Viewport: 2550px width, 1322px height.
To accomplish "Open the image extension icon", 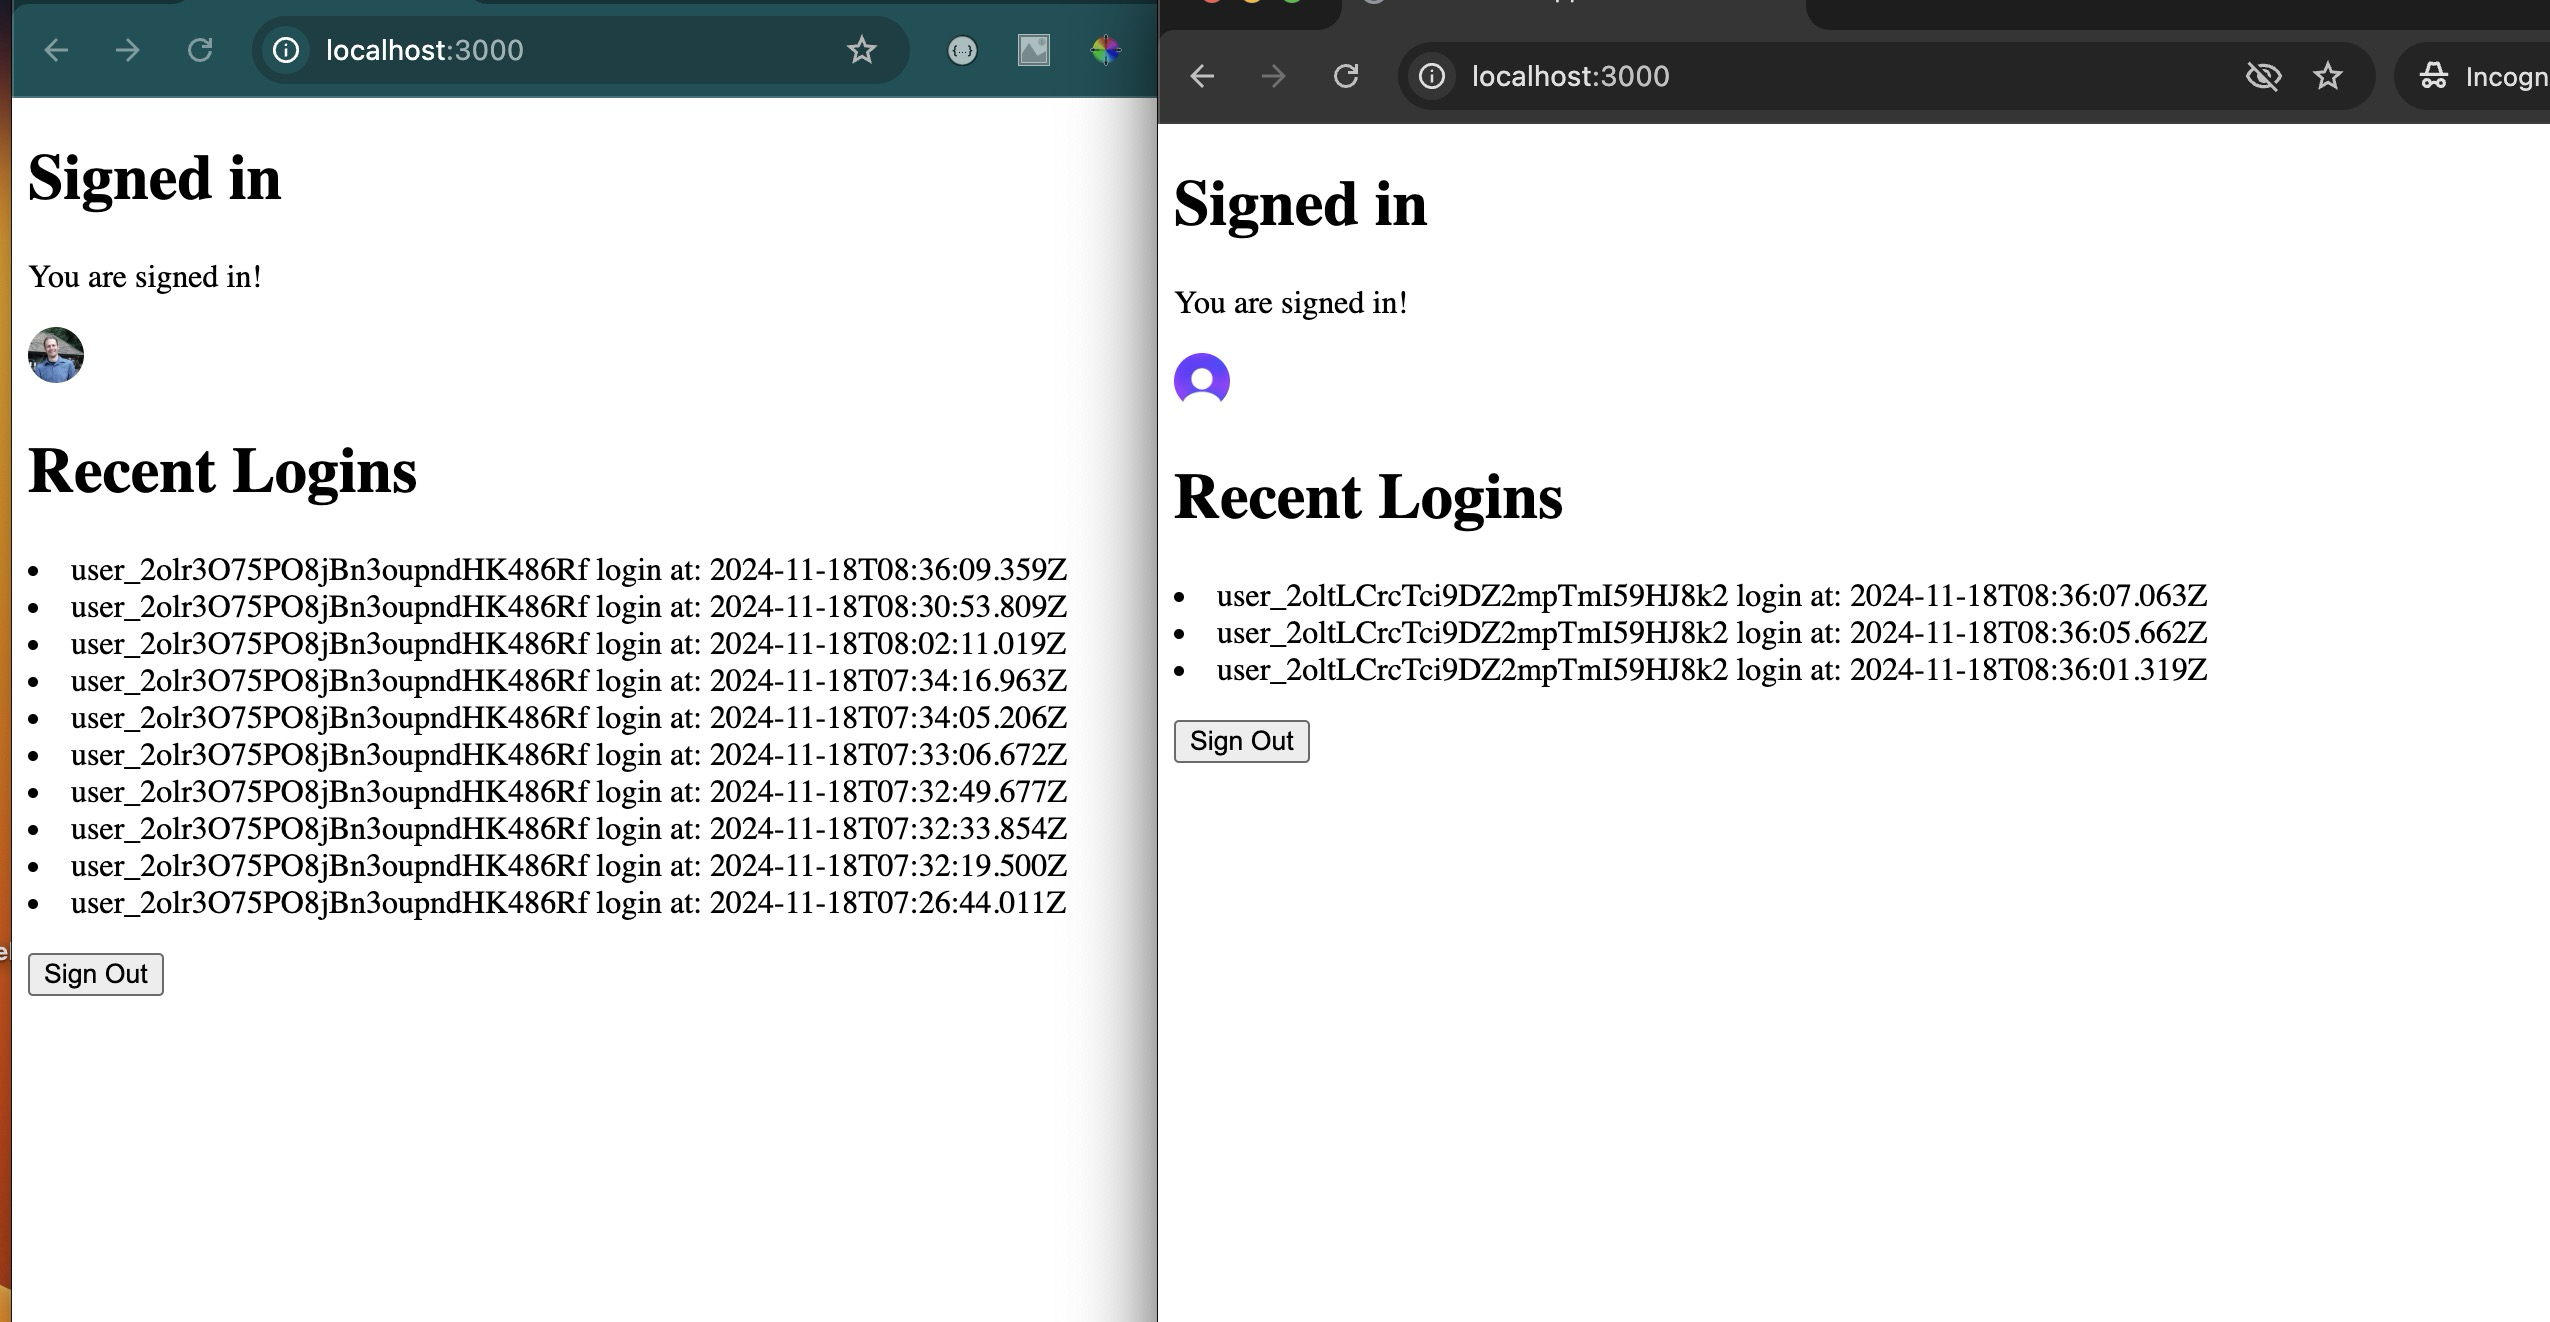I will tap(1033, 50).
